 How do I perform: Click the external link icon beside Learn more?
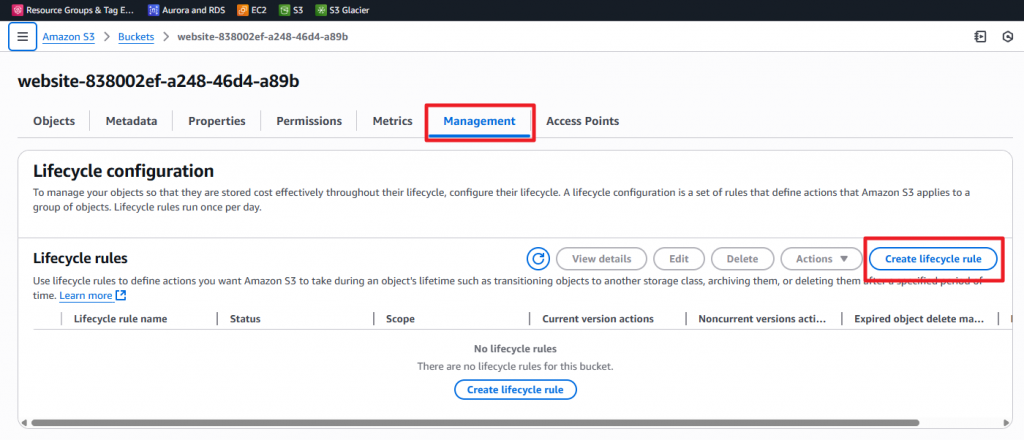click(x=121, y=296)
